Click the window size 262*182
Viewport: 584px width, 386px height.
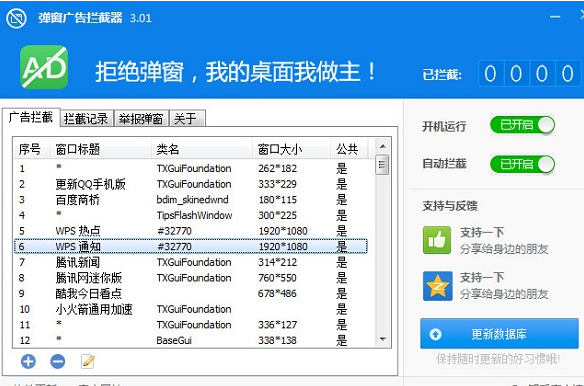(x=277, y=168)
